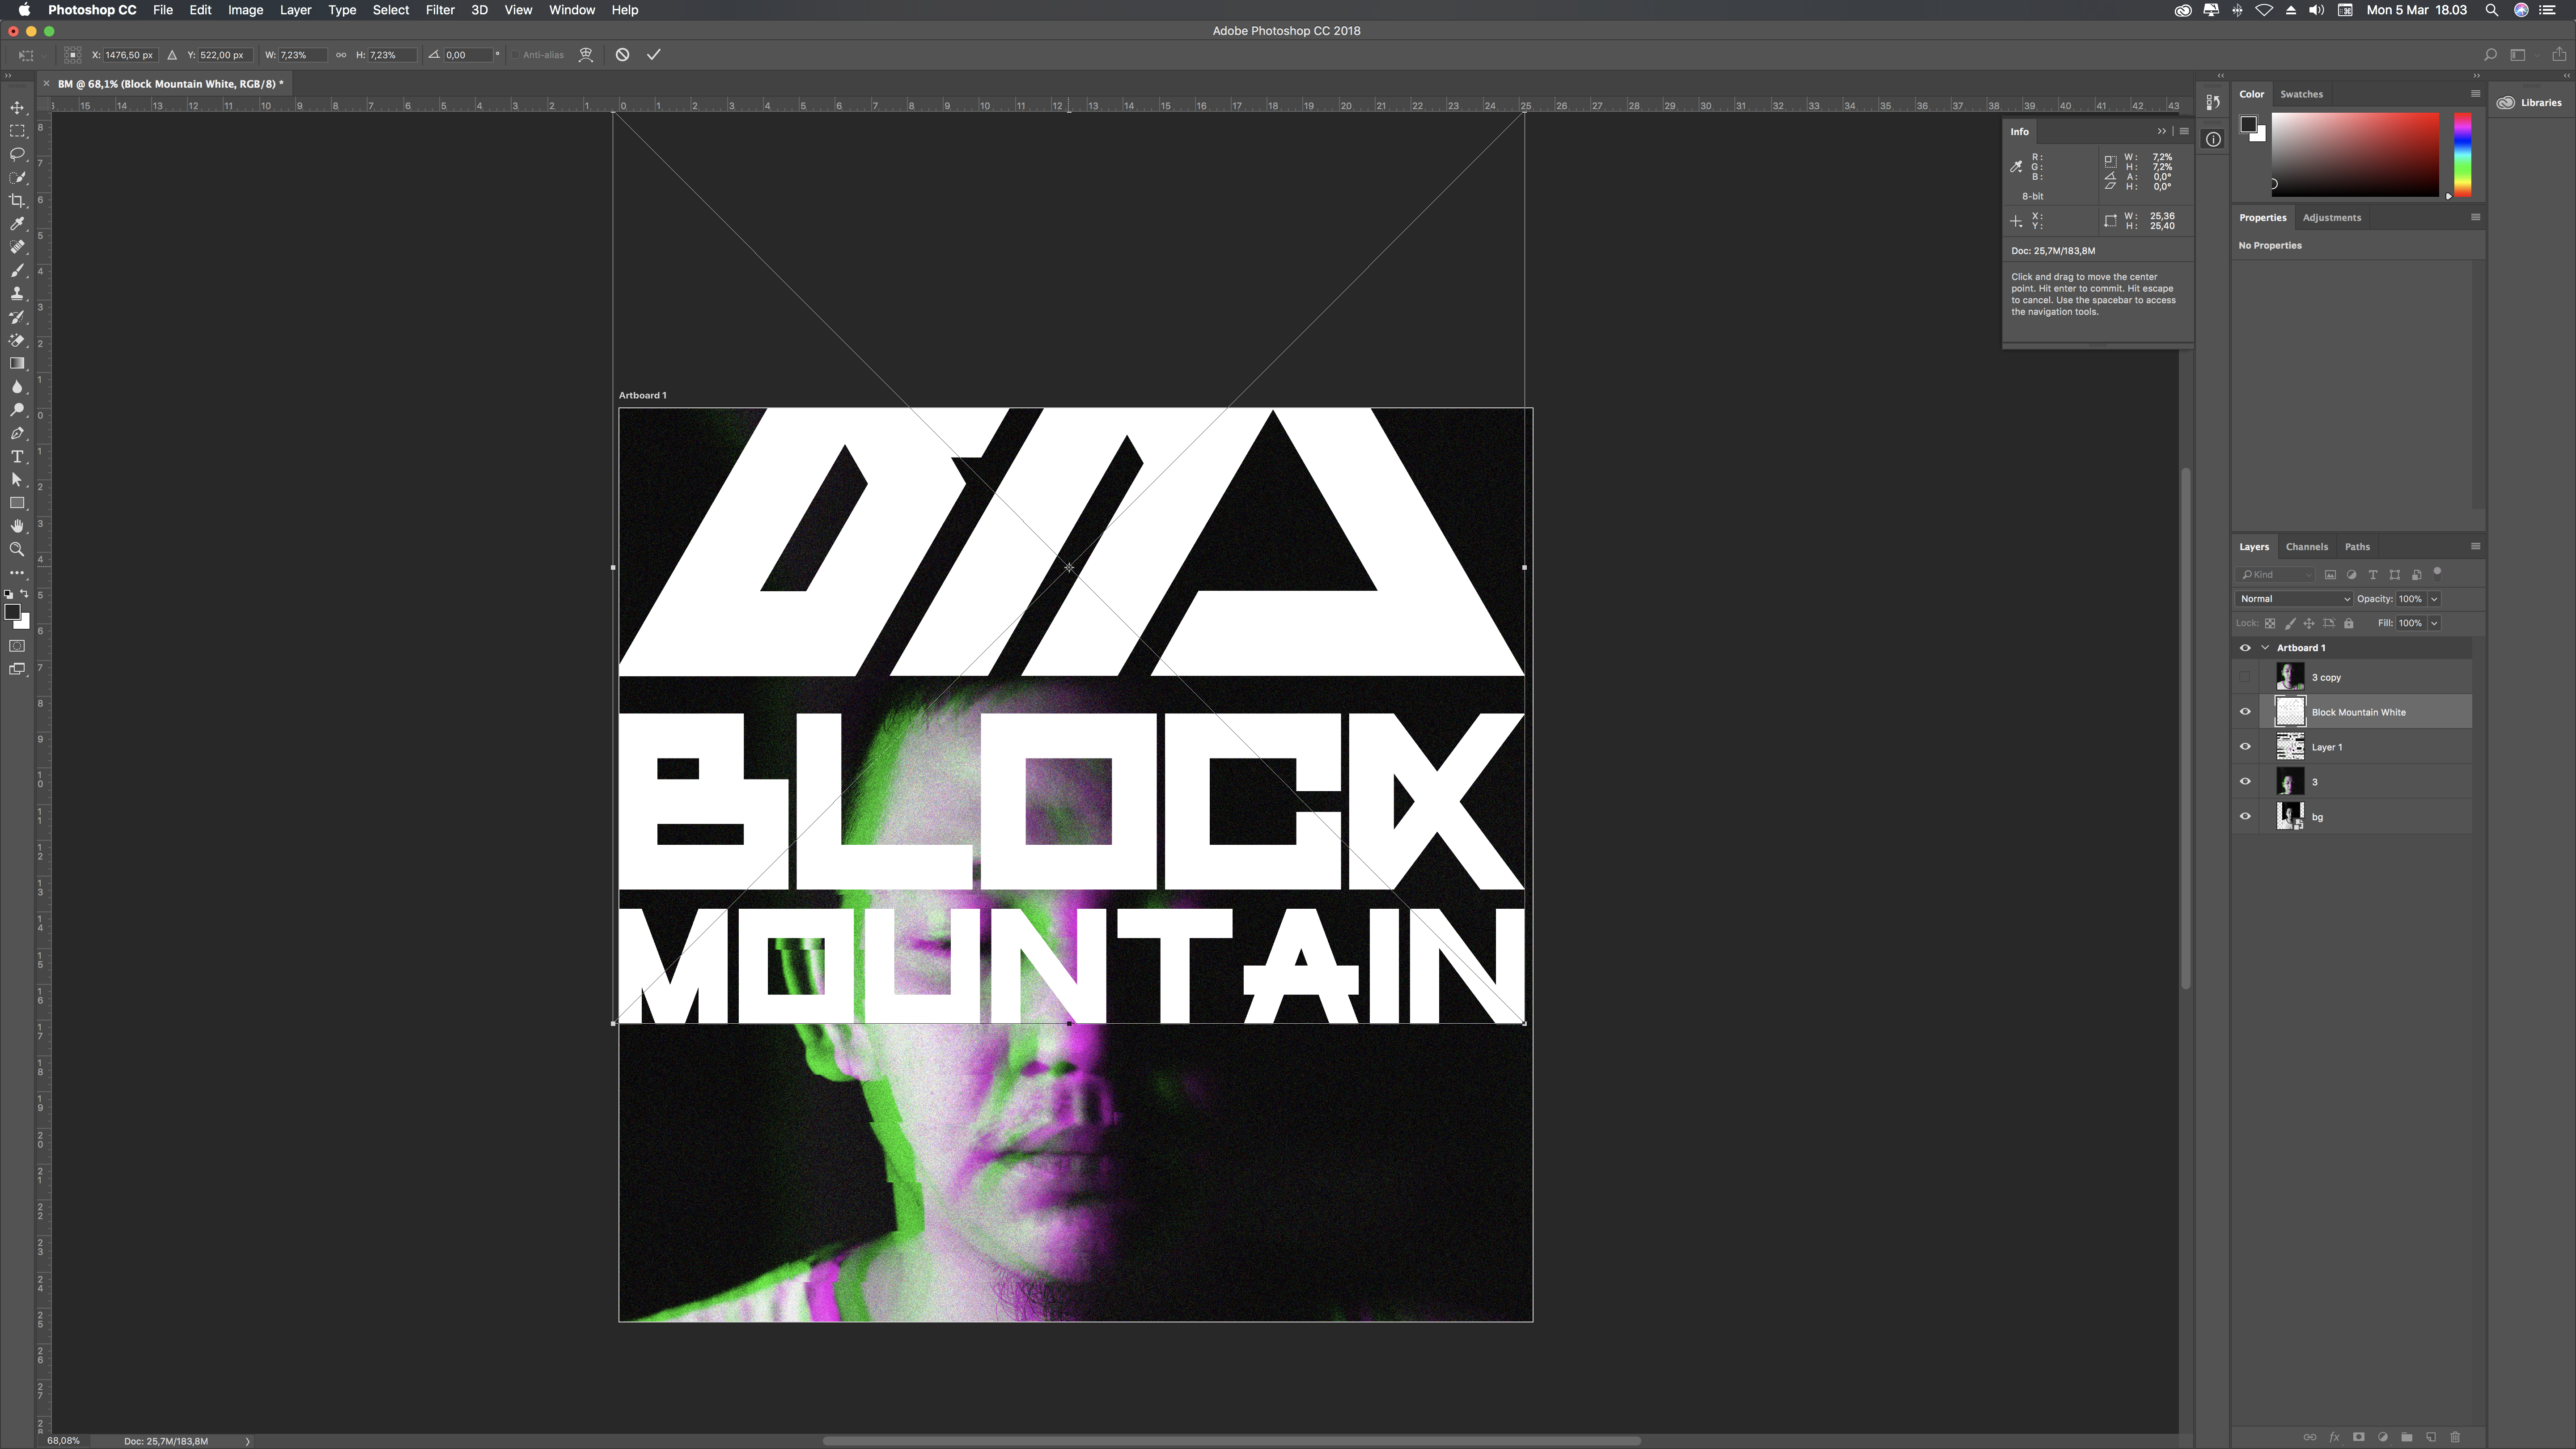This screenshot has height=1449, width=2576.
Task: Open the Filter menu
Action: pyautogui.click(x=439, y=10)
